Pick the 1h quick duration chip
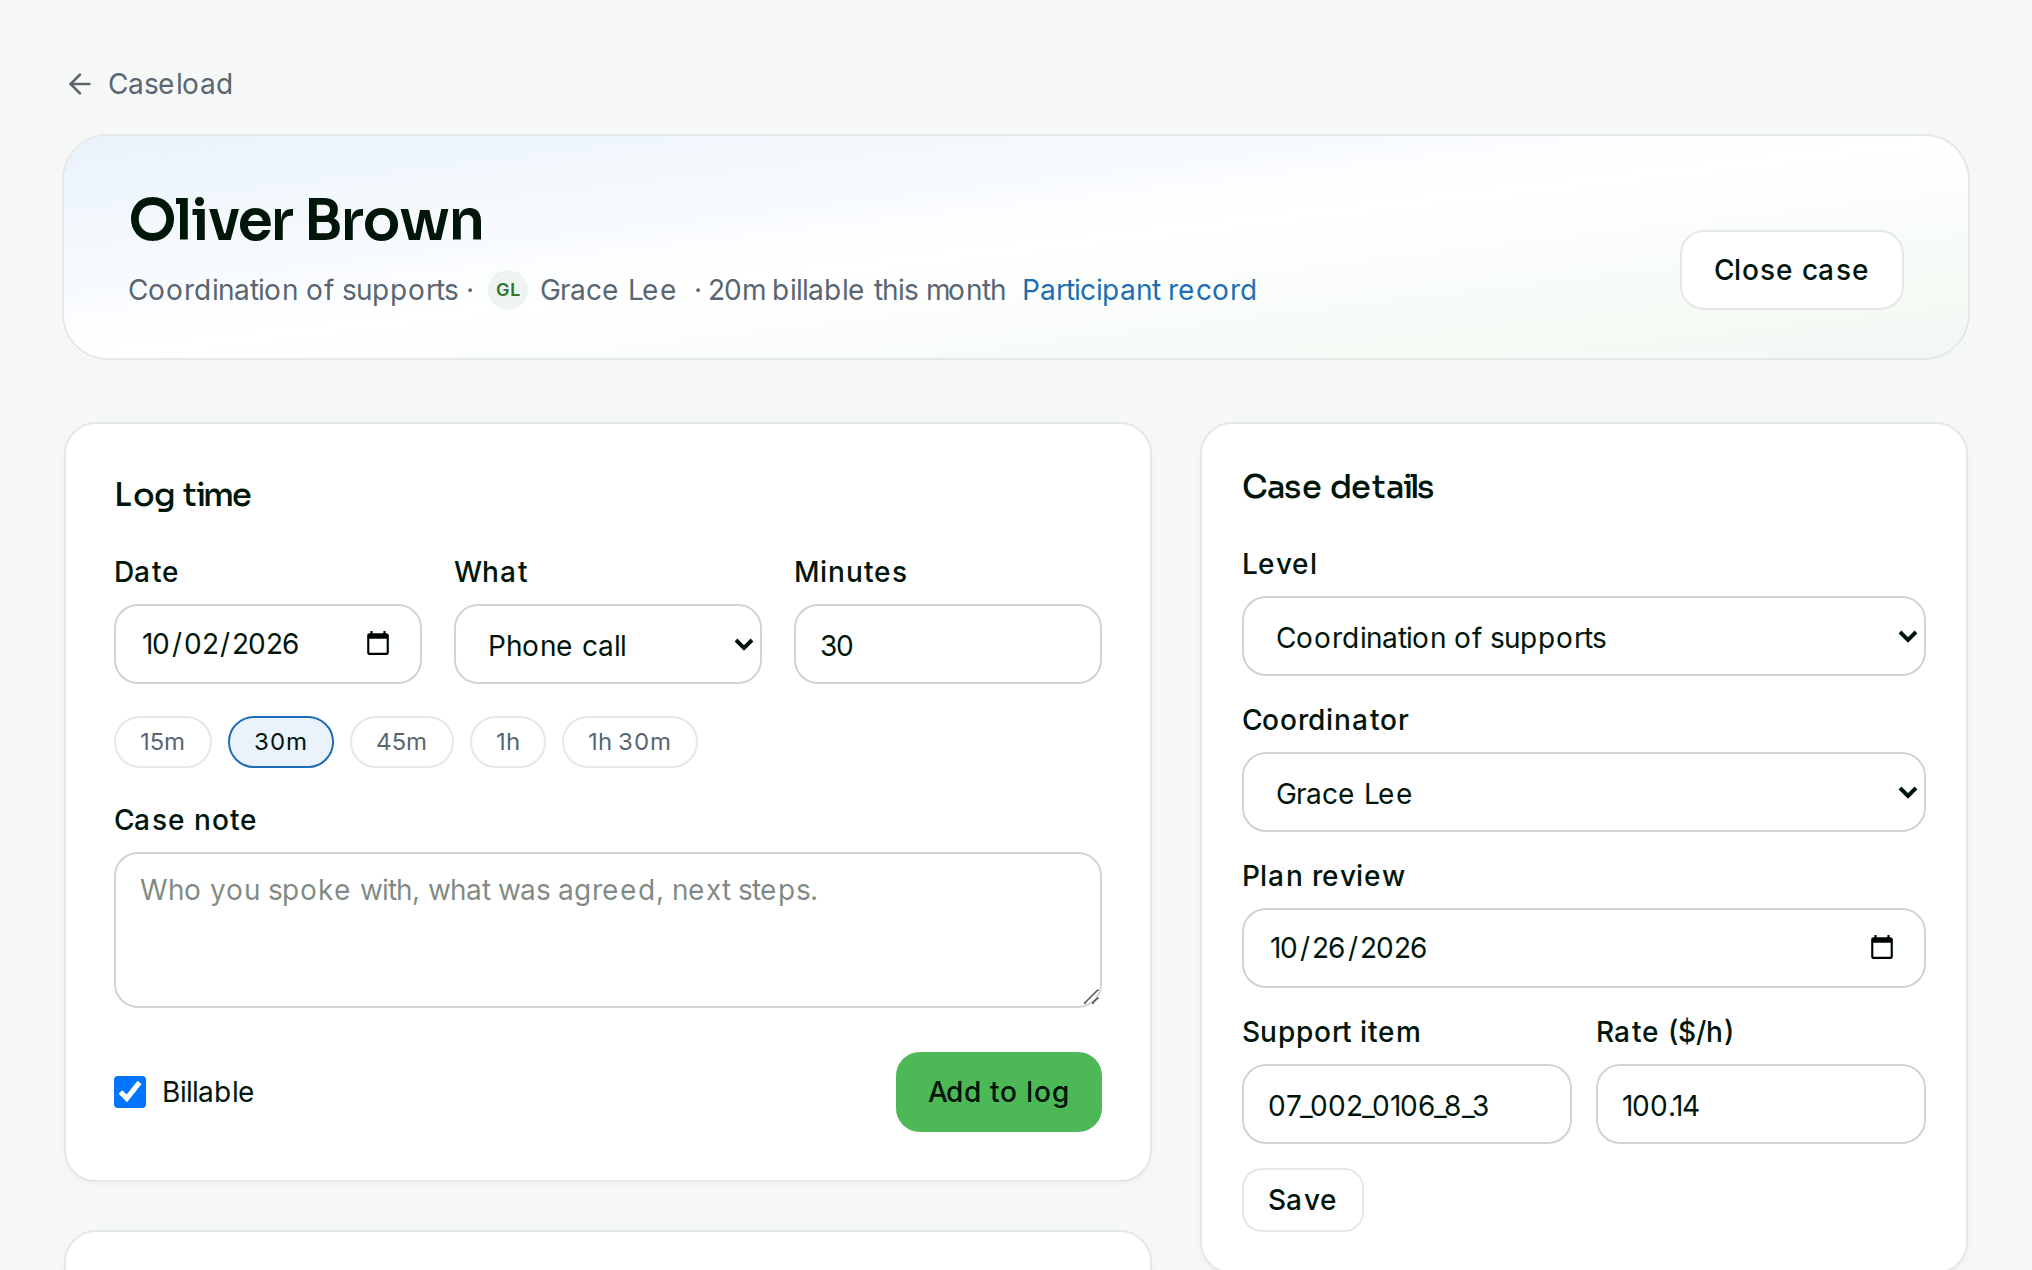The image size is (2032, 1270). [x=508, y=742]
